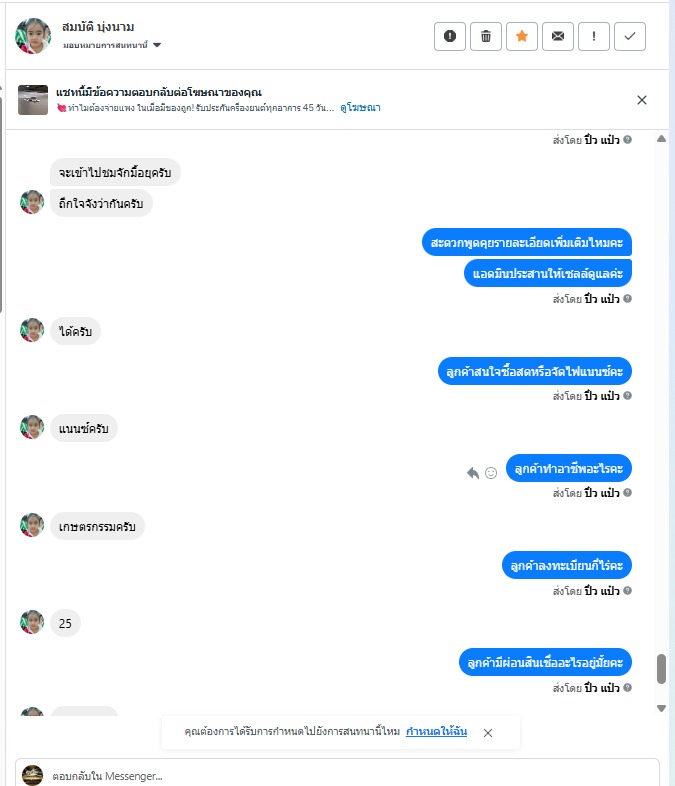Focus the reply in Messenger input field
The width and height of the screenshot is (675, 786).
337,775
